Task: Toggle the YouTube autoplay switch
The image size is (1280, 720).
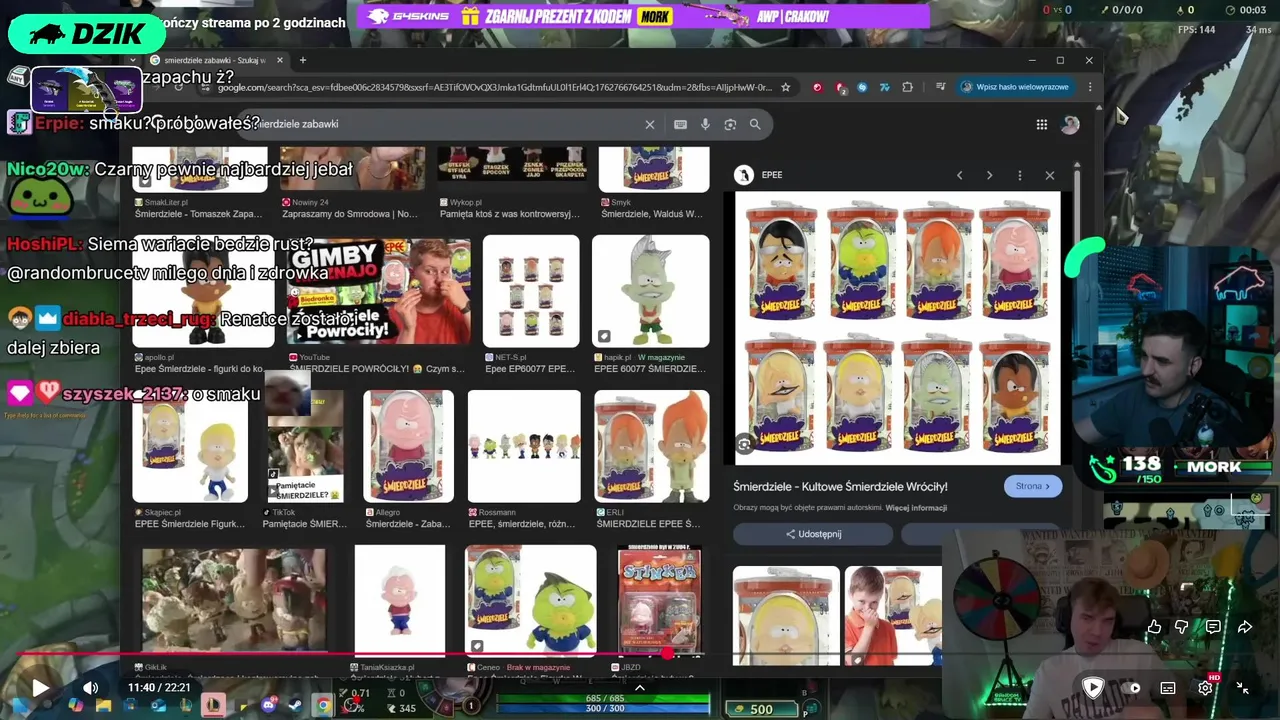Action: [x=1129, y=688]
